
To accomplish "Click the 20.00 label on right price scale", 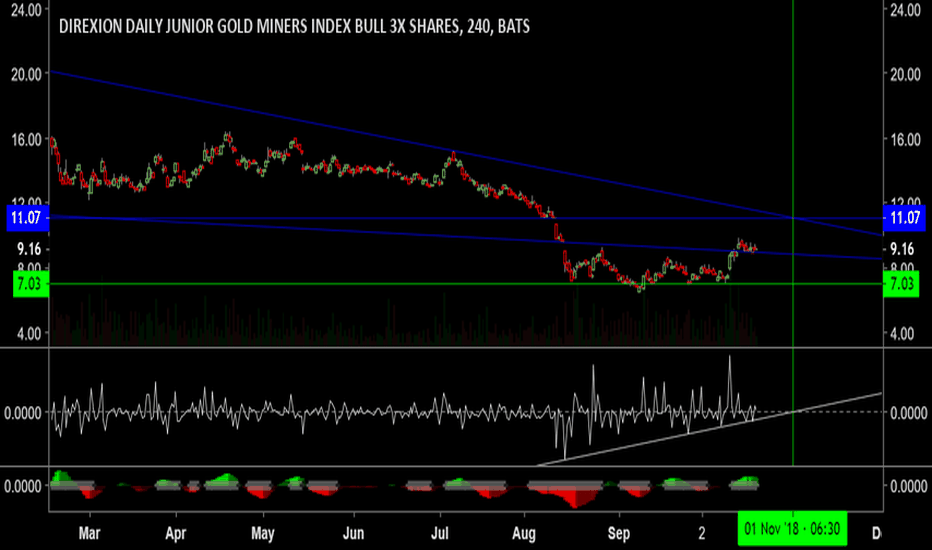I will (x=905, y=74).
